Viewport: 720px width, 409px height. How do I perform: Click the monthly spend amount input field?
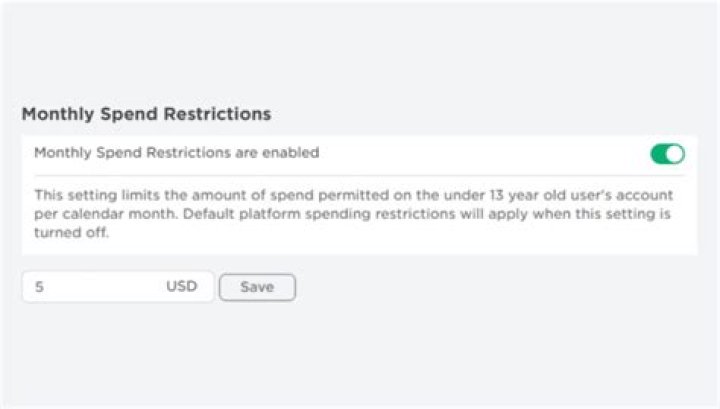click(x=95, y=287)
